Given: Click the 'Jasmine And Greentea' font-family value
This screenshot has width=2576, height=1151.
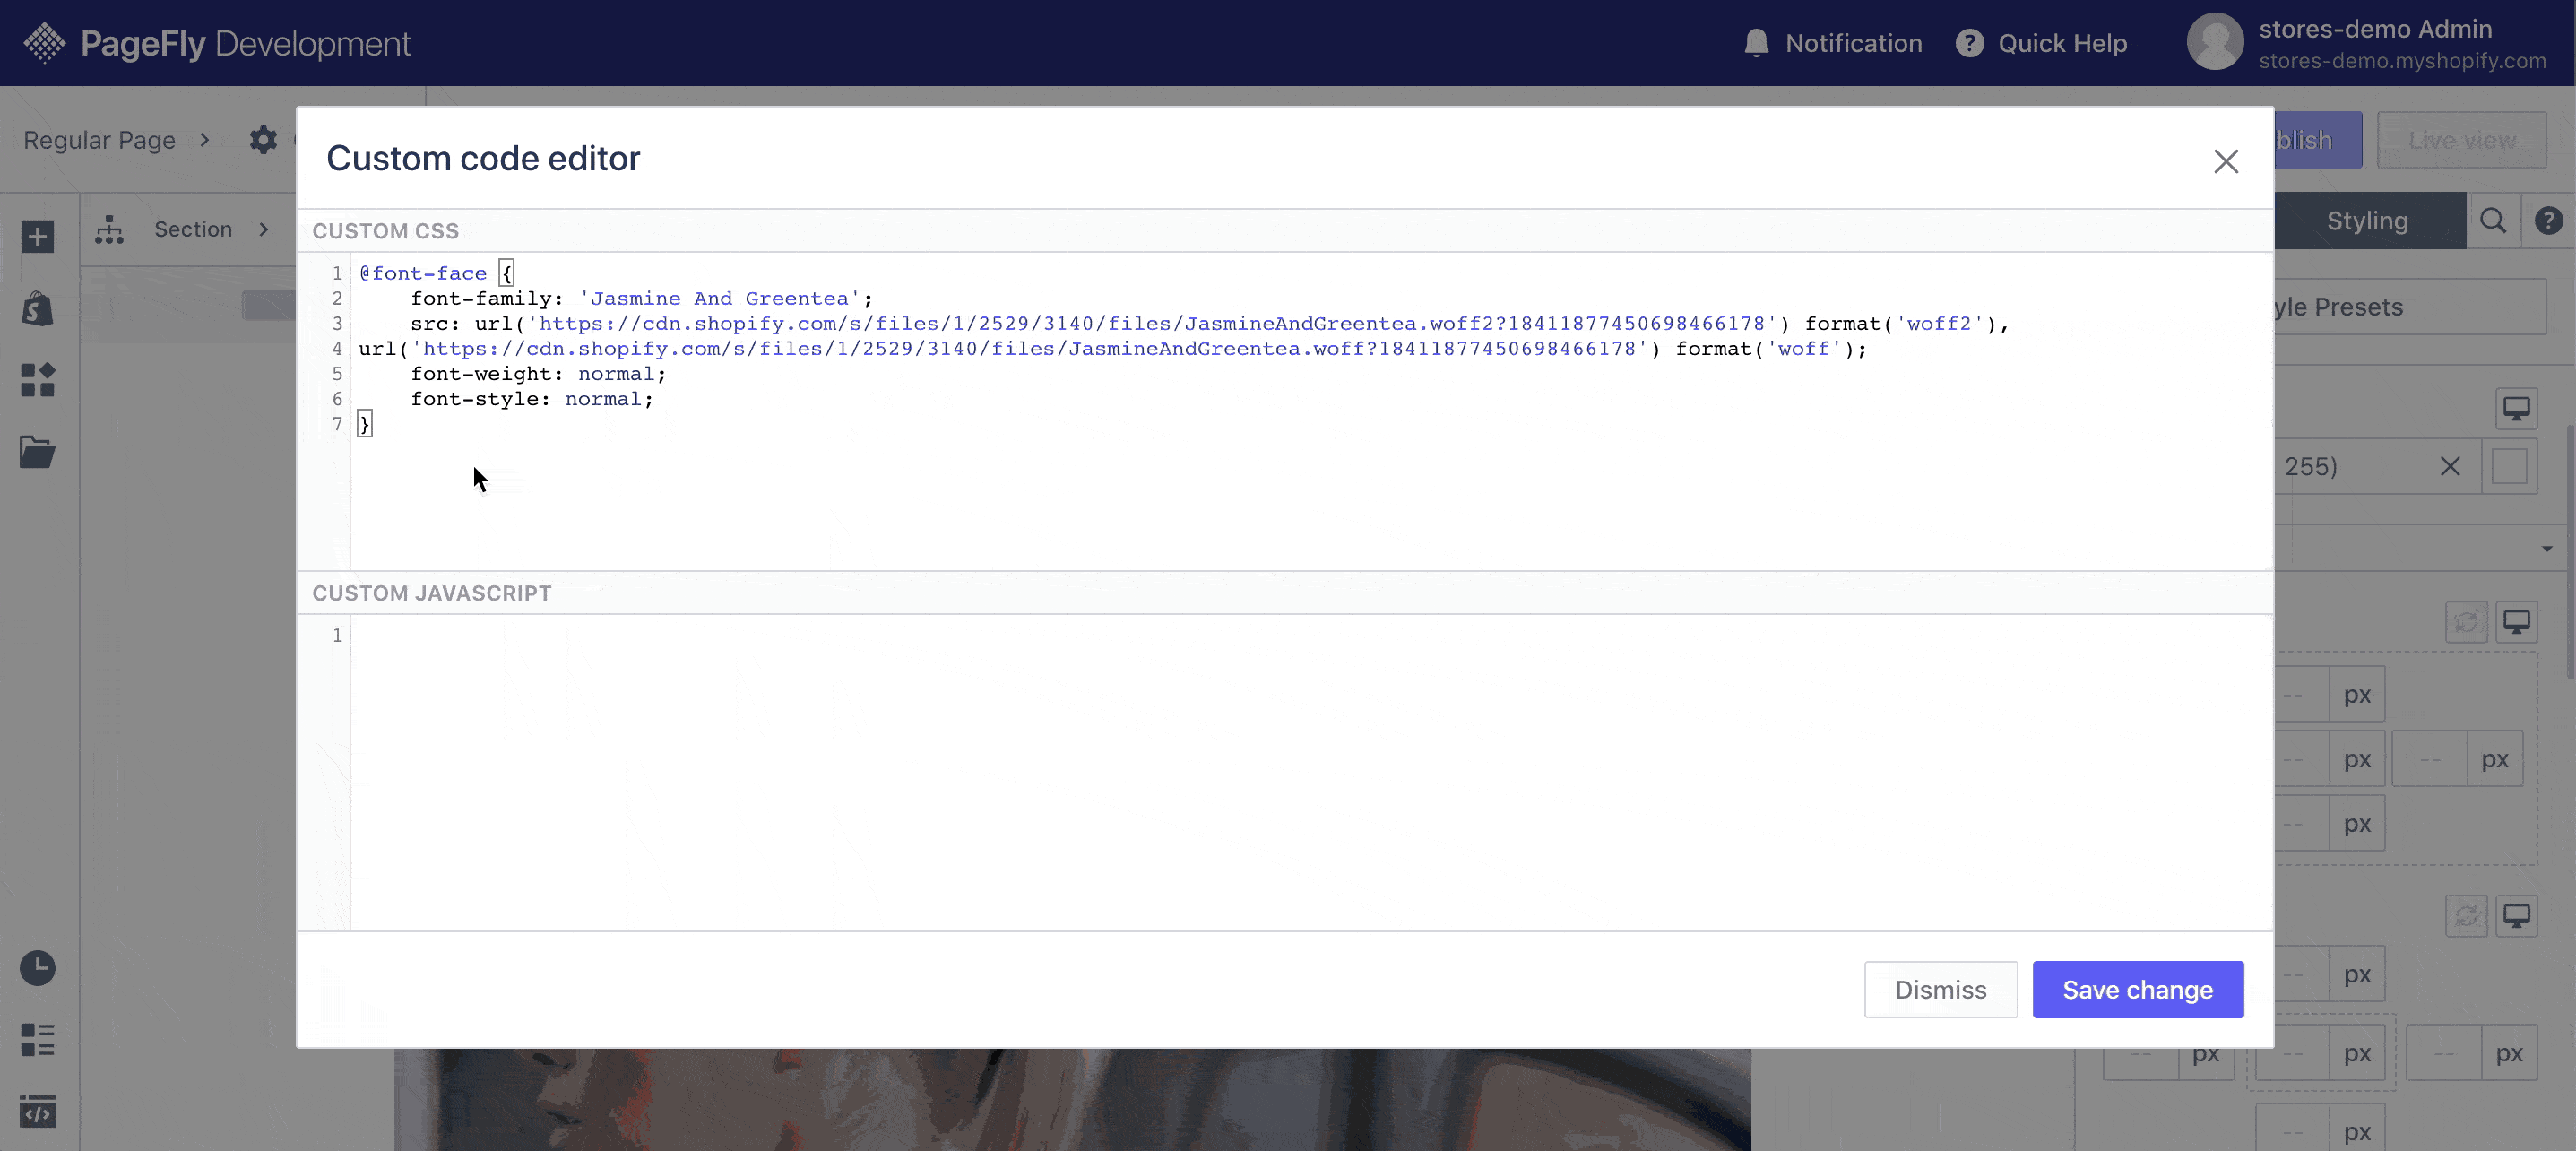Looking at the screenshot, I should click(719, 298).
